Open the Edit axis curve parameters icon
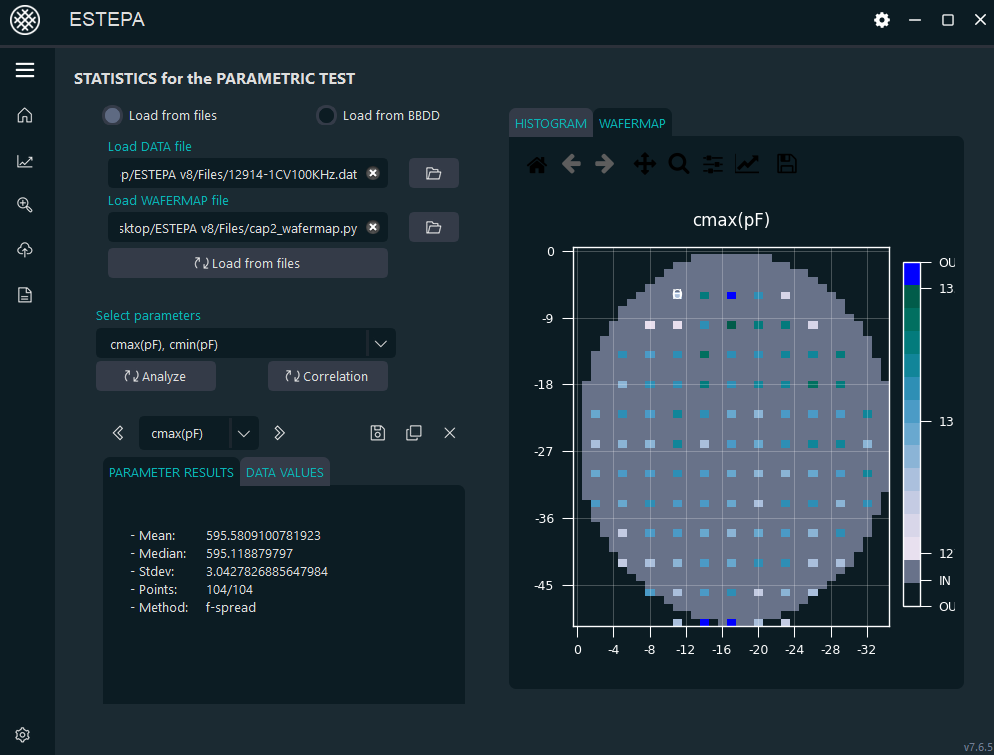 pos(747,165)
